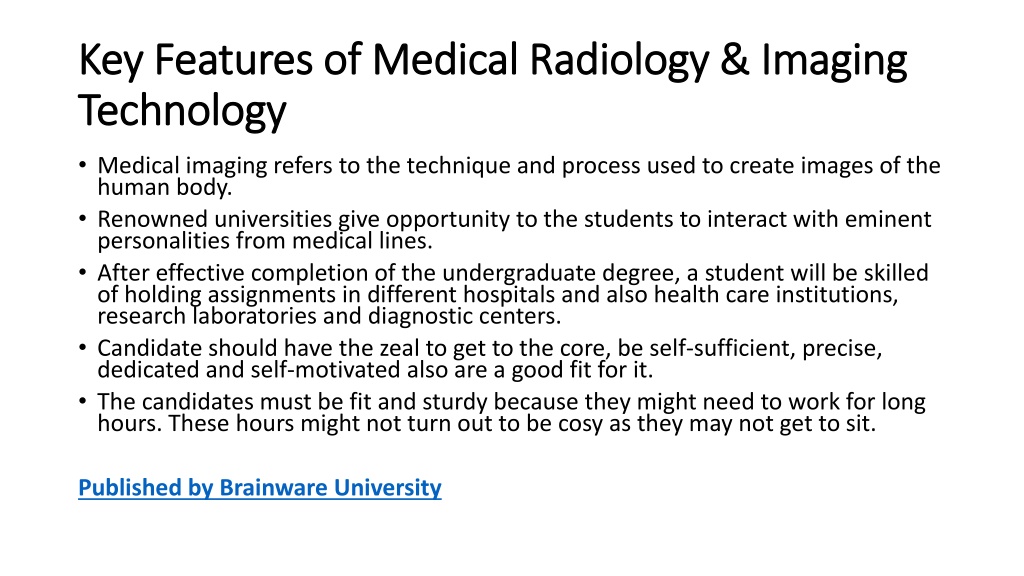Screen dimensions: 1024x576
Task: Click the bullet marker before Medical imaging
Action: (x=82, y=165)
